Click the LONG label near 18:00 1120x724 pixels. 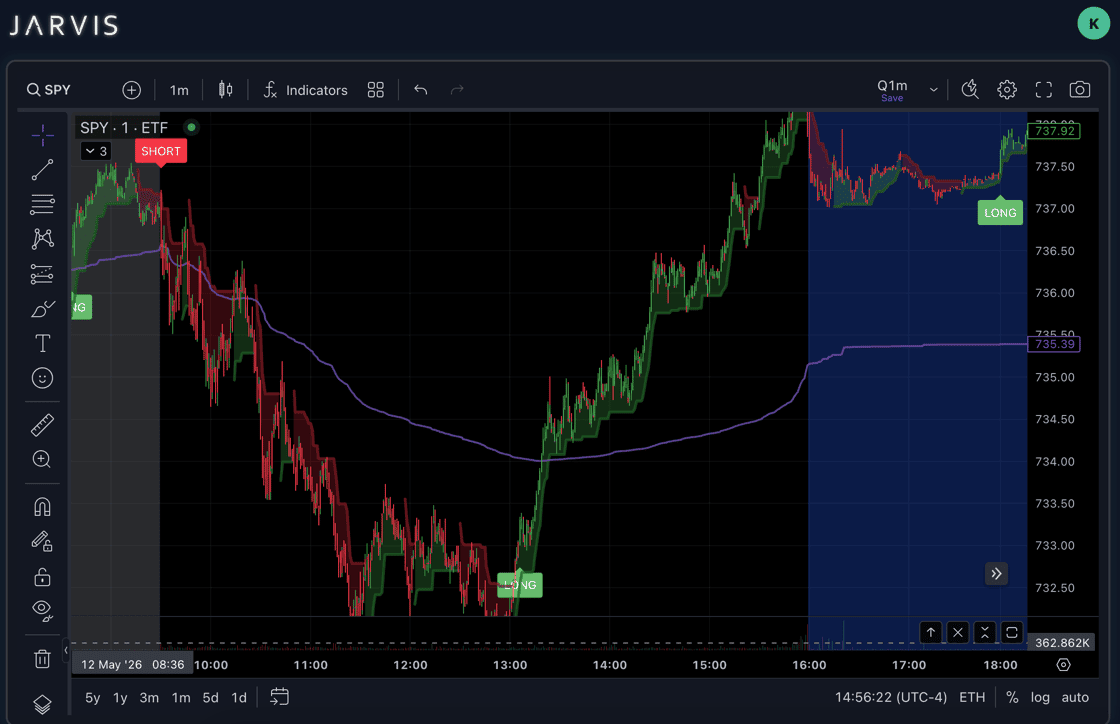pyautogui.click(x=1000, y=213)
